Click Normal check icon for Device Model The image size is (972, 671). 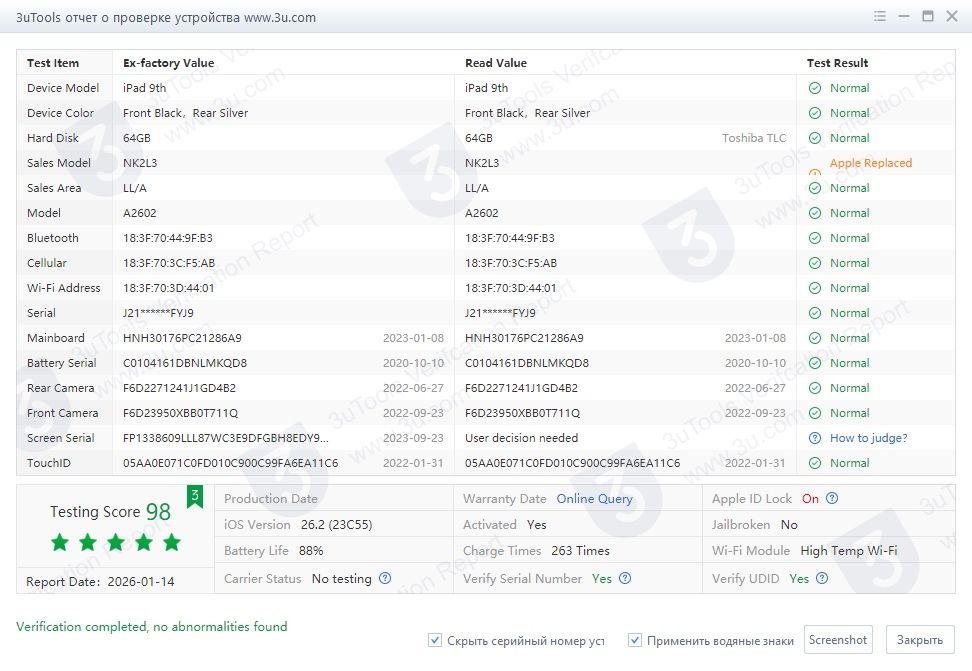pyautogui.click(x=815, y=88)
